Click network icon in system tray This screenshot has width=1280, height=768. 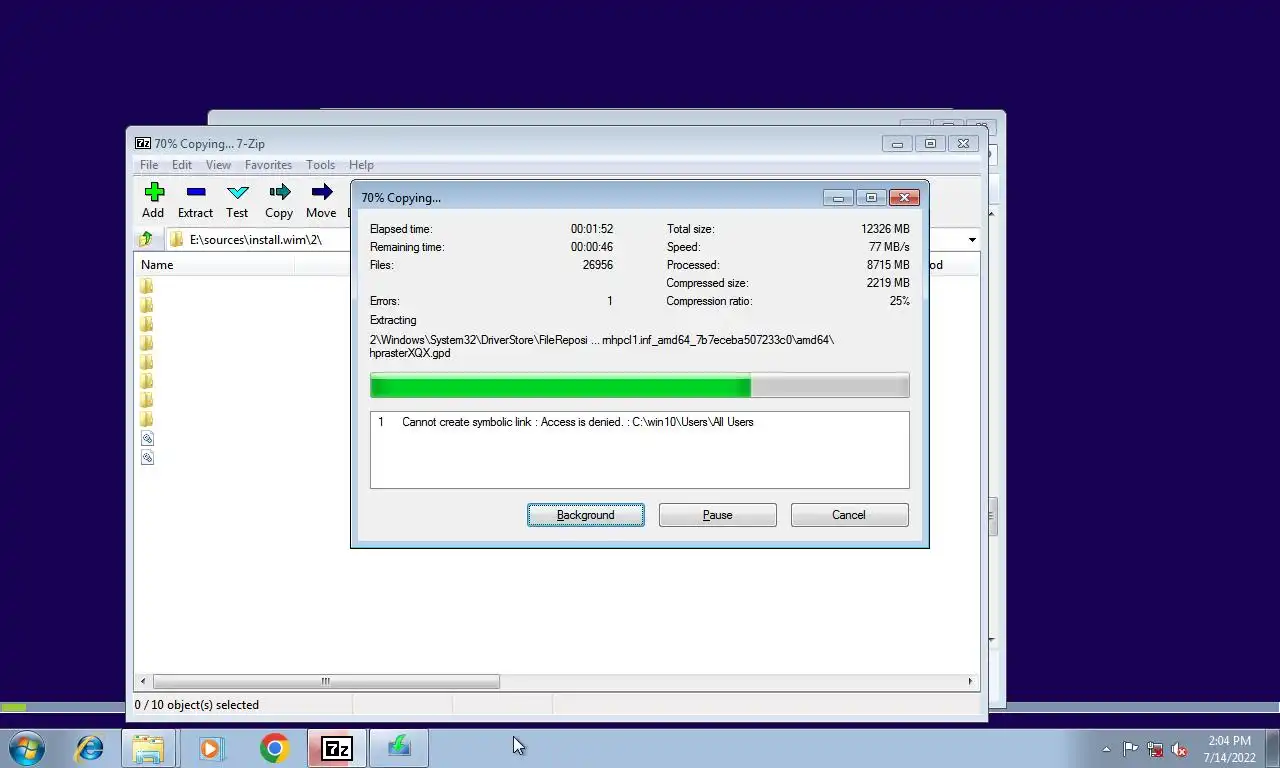(1155, 749)
